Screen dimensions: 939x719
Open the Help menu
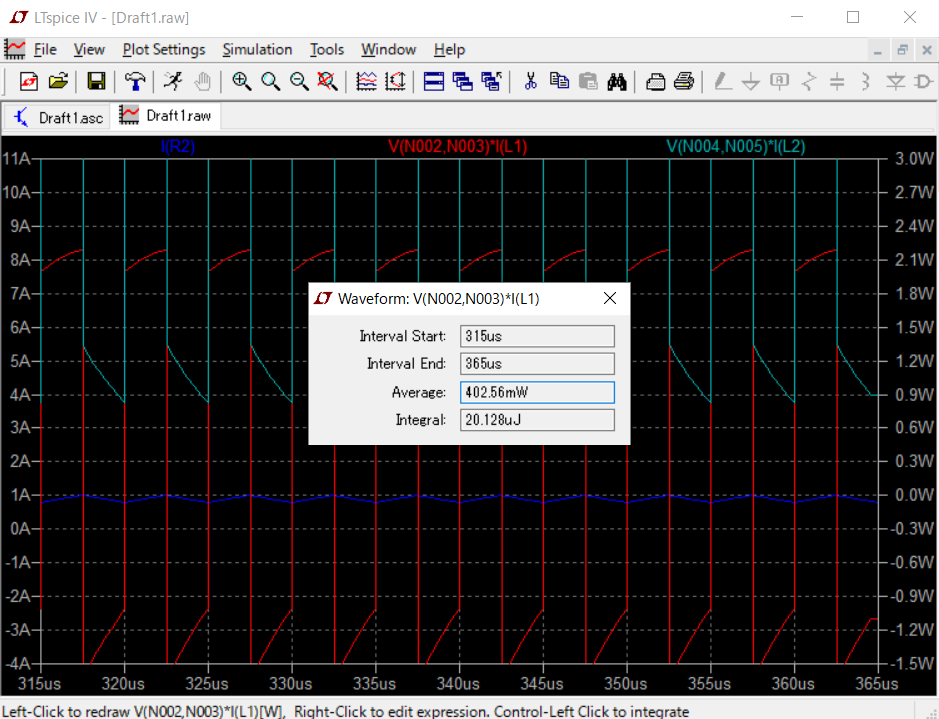(x=449, y=50)
